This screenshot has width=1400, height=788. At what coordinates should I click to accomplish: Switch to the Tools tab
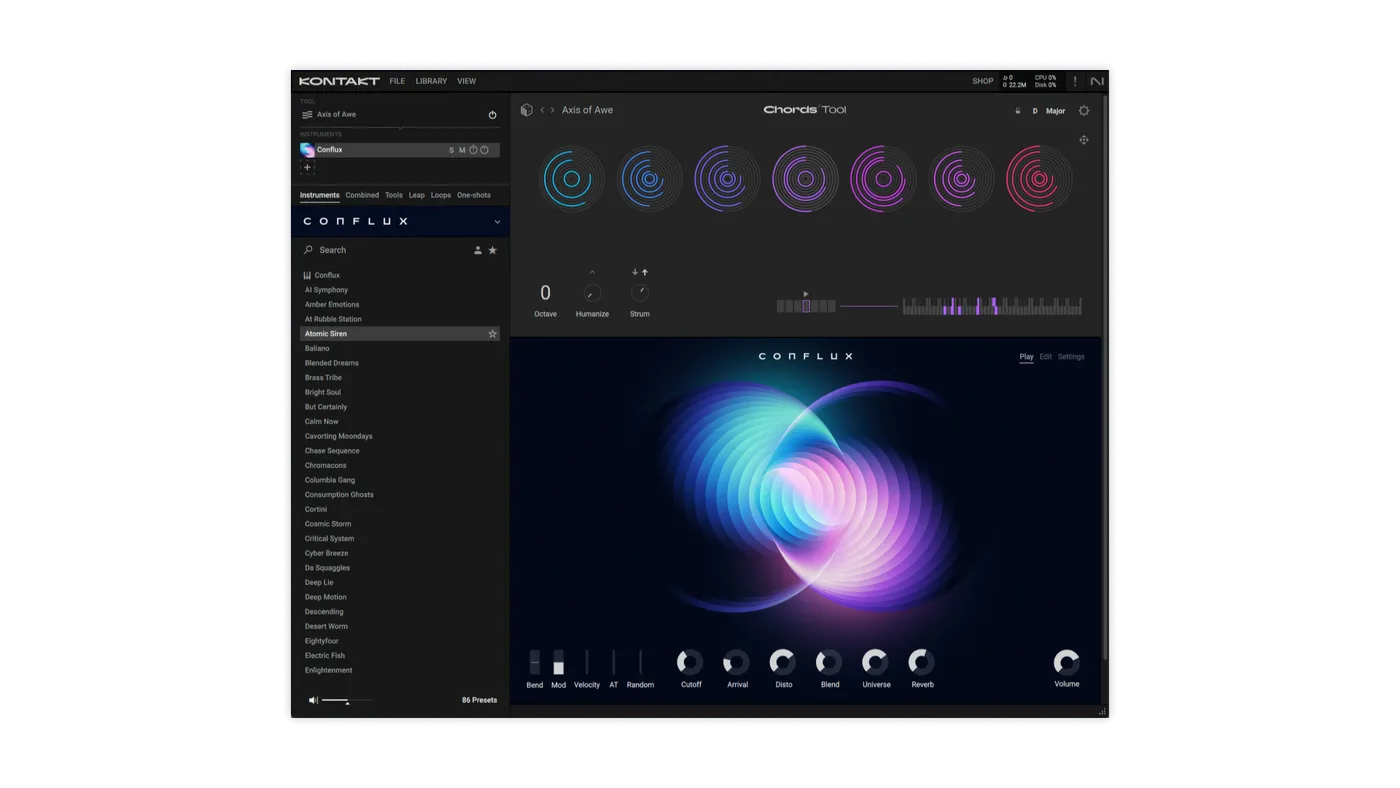pyautogui.click(x=394, y=195)
